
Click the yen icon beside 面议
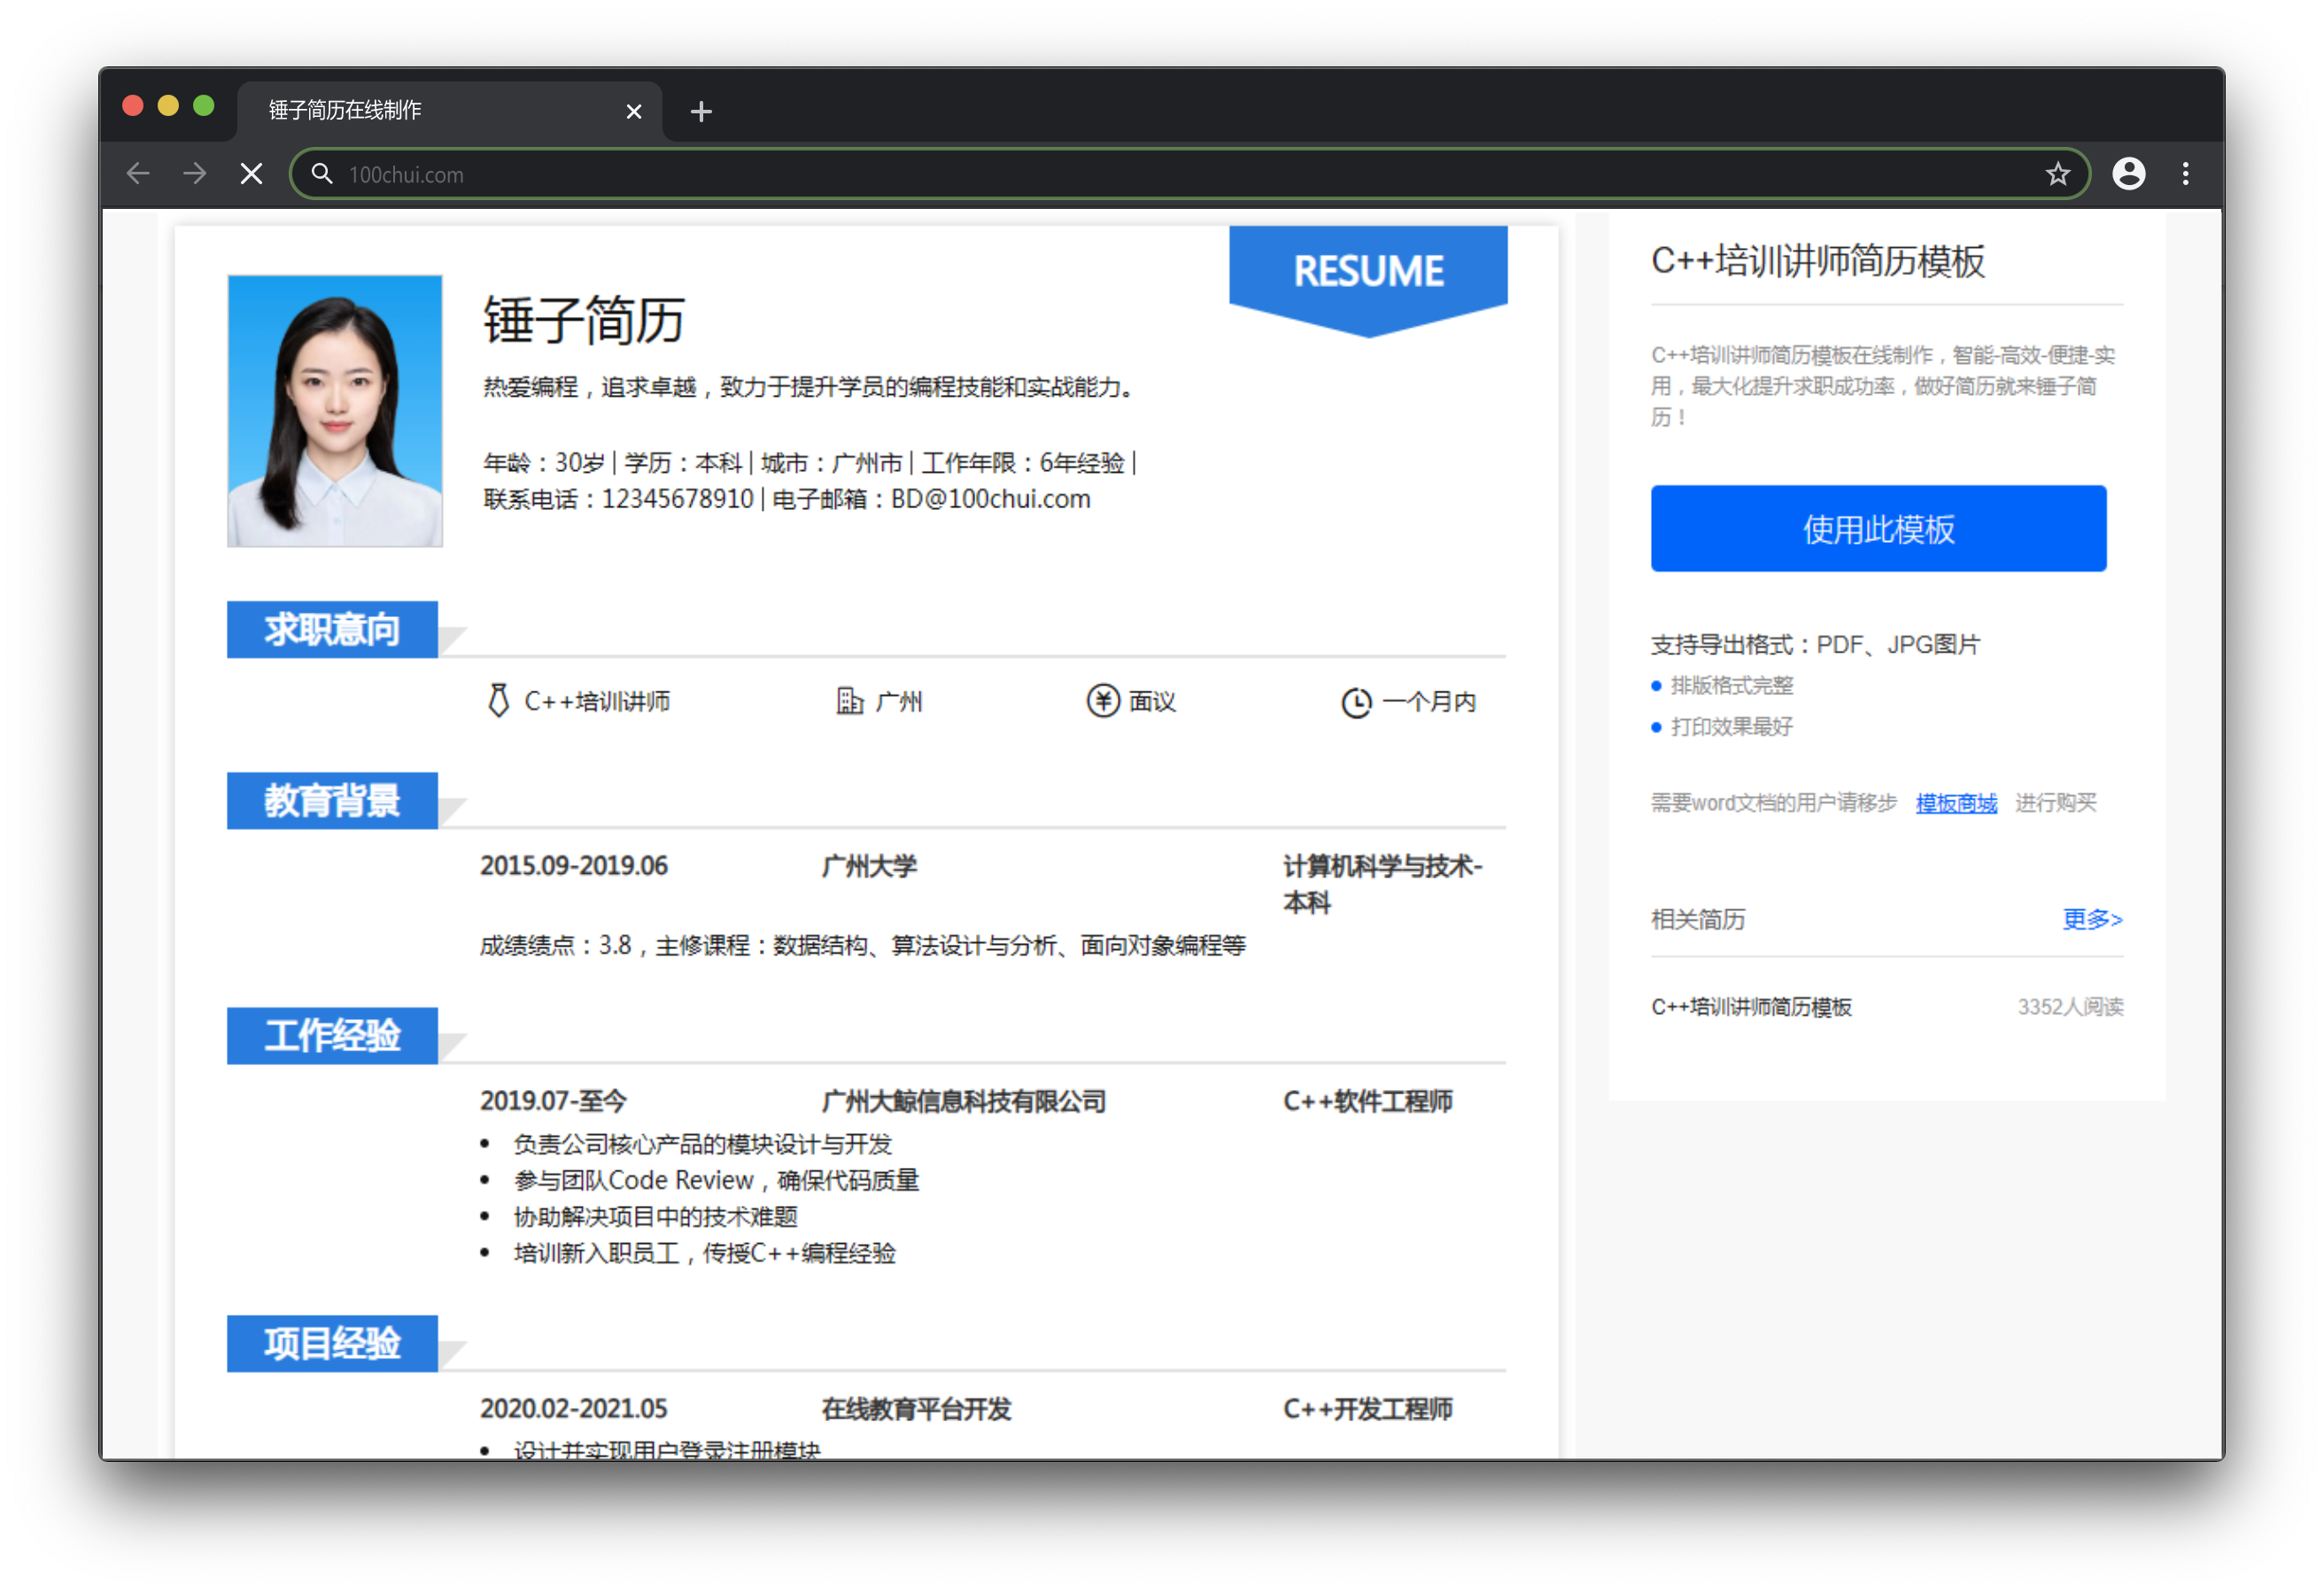pyautogui.click(x=1102, y=700)
